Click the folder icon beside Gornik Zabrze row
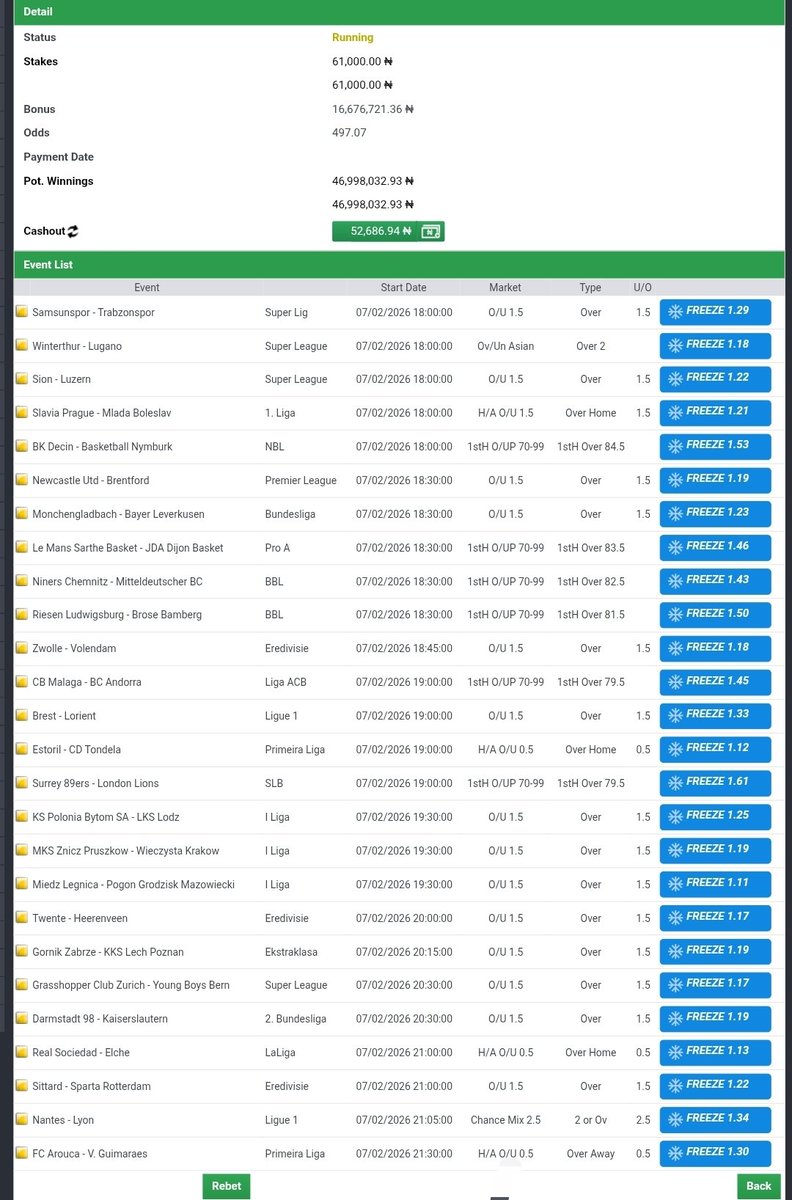 coord(22,951)
